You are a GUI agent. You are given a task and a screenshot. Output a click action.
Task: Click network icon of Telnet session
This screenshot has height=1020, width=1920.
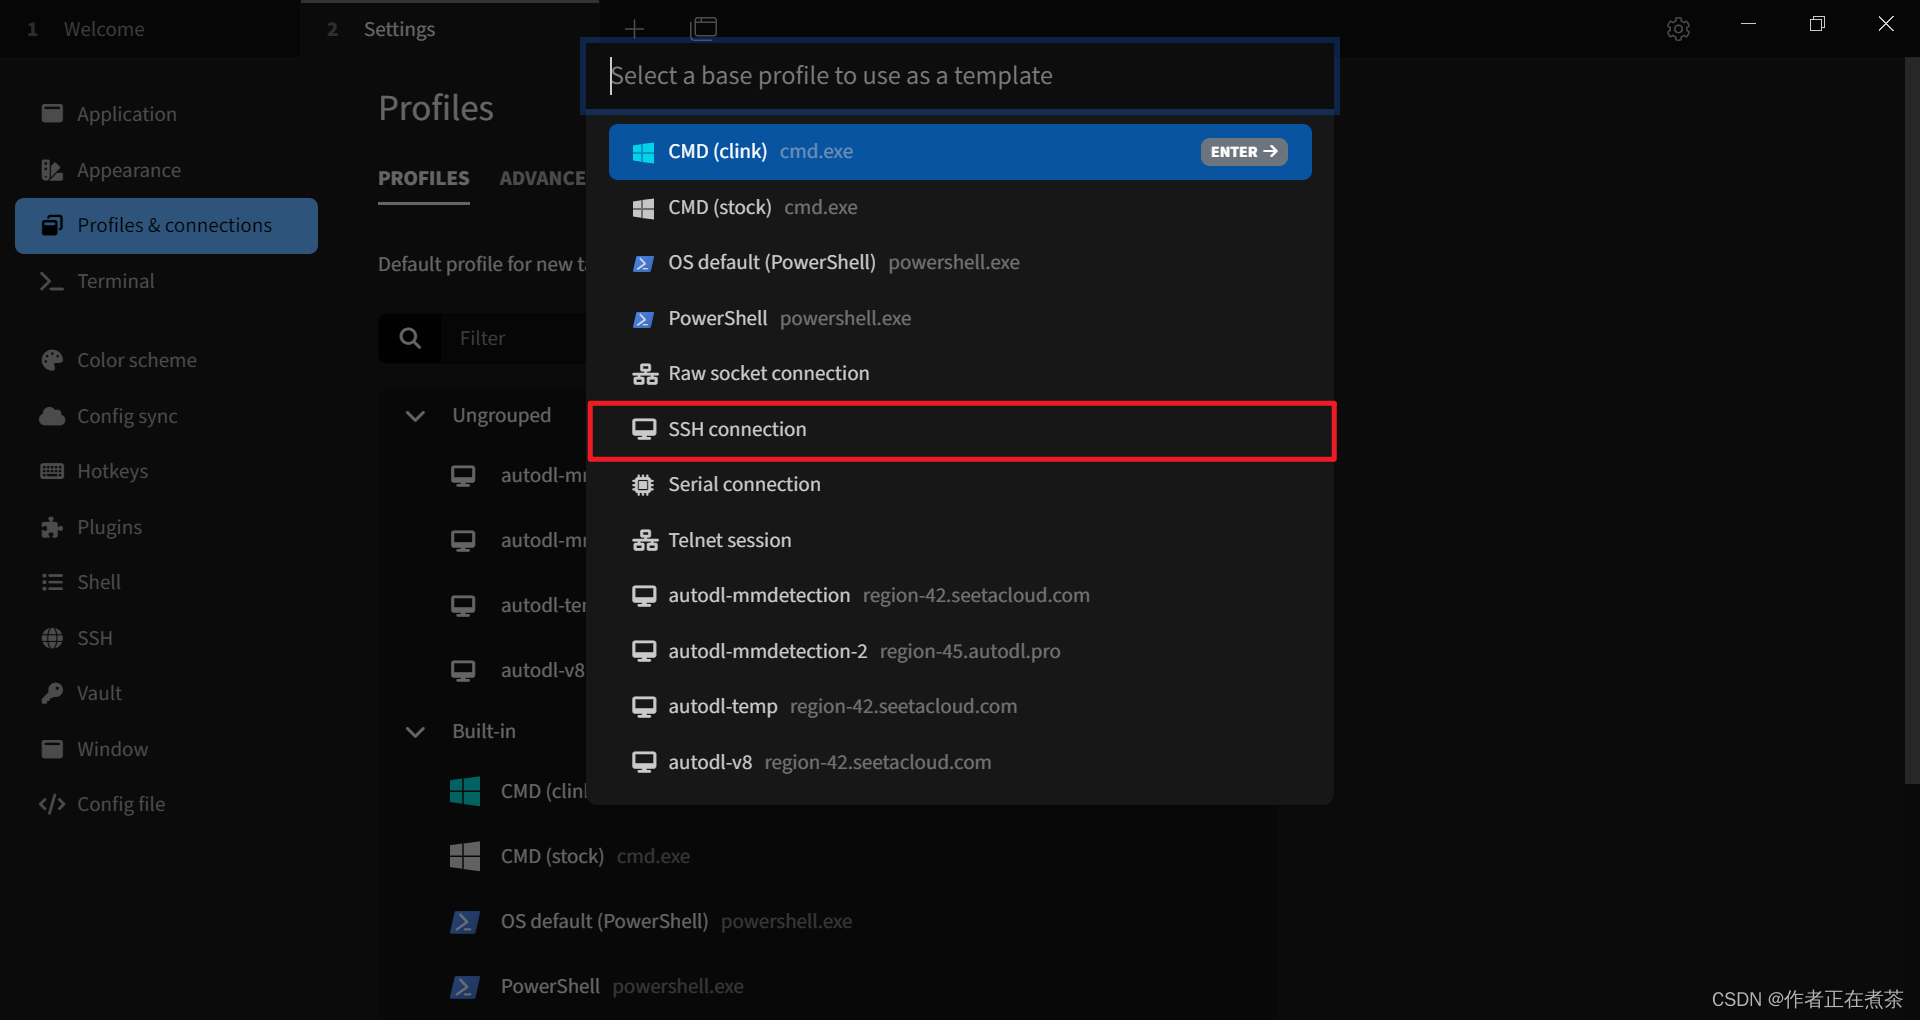click(645, 541)
